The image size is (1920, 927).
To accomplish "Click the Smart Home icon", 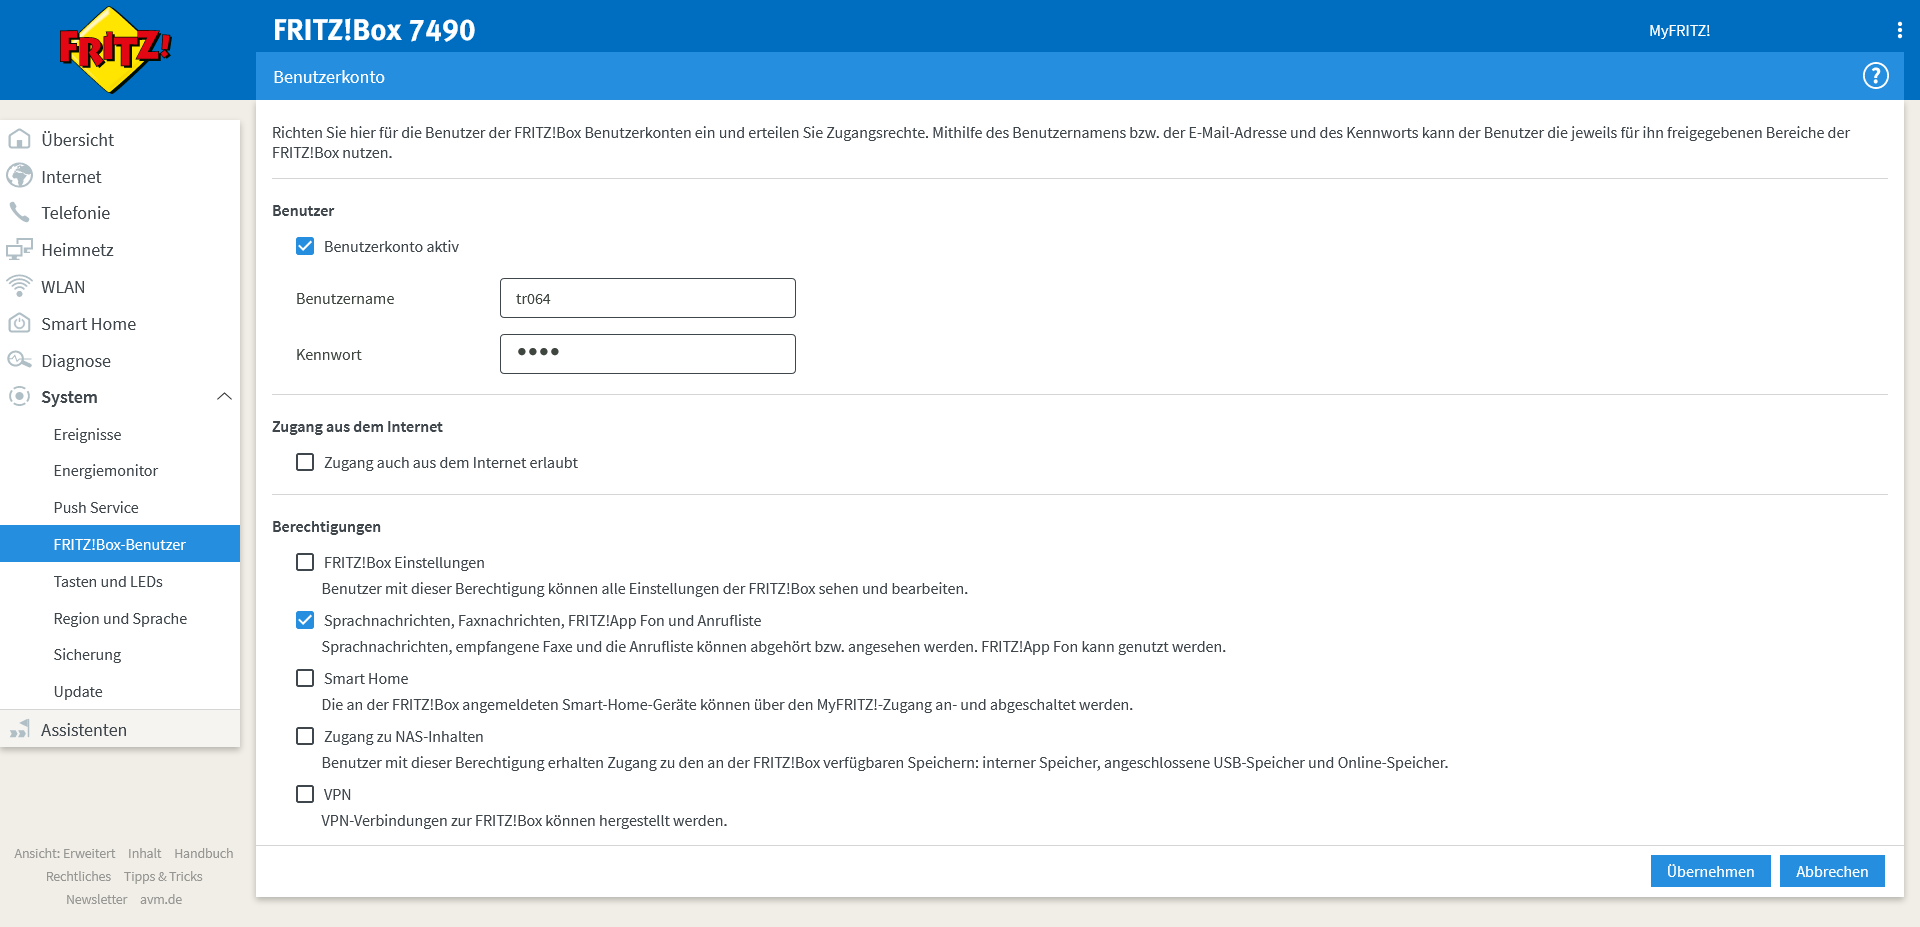I will [x=19, y=323].
